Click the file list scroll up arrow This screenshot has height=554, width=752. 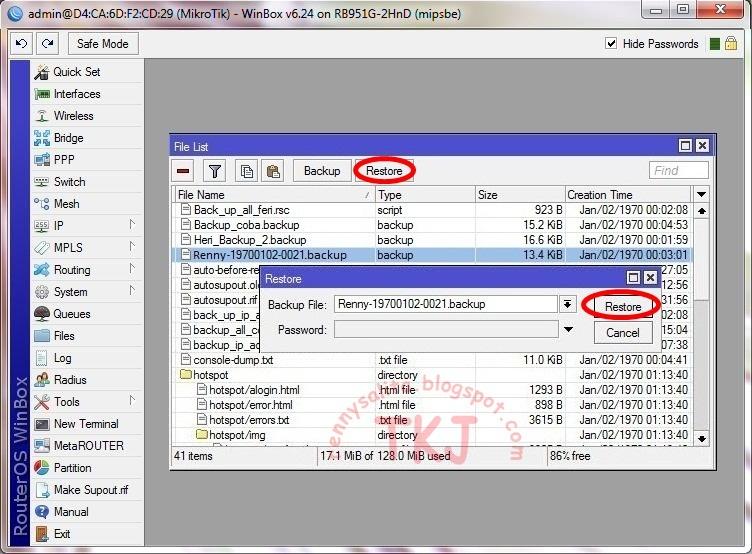coord(702,211)
